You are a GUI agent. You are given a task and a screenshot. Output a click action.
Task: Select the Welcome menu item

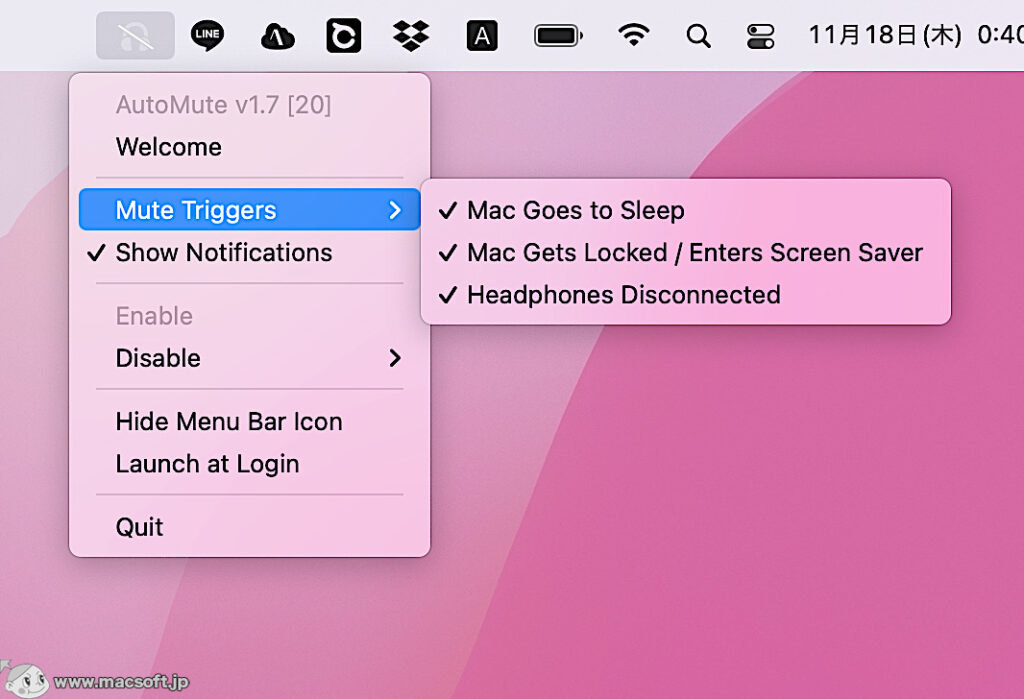pos(249,147)
